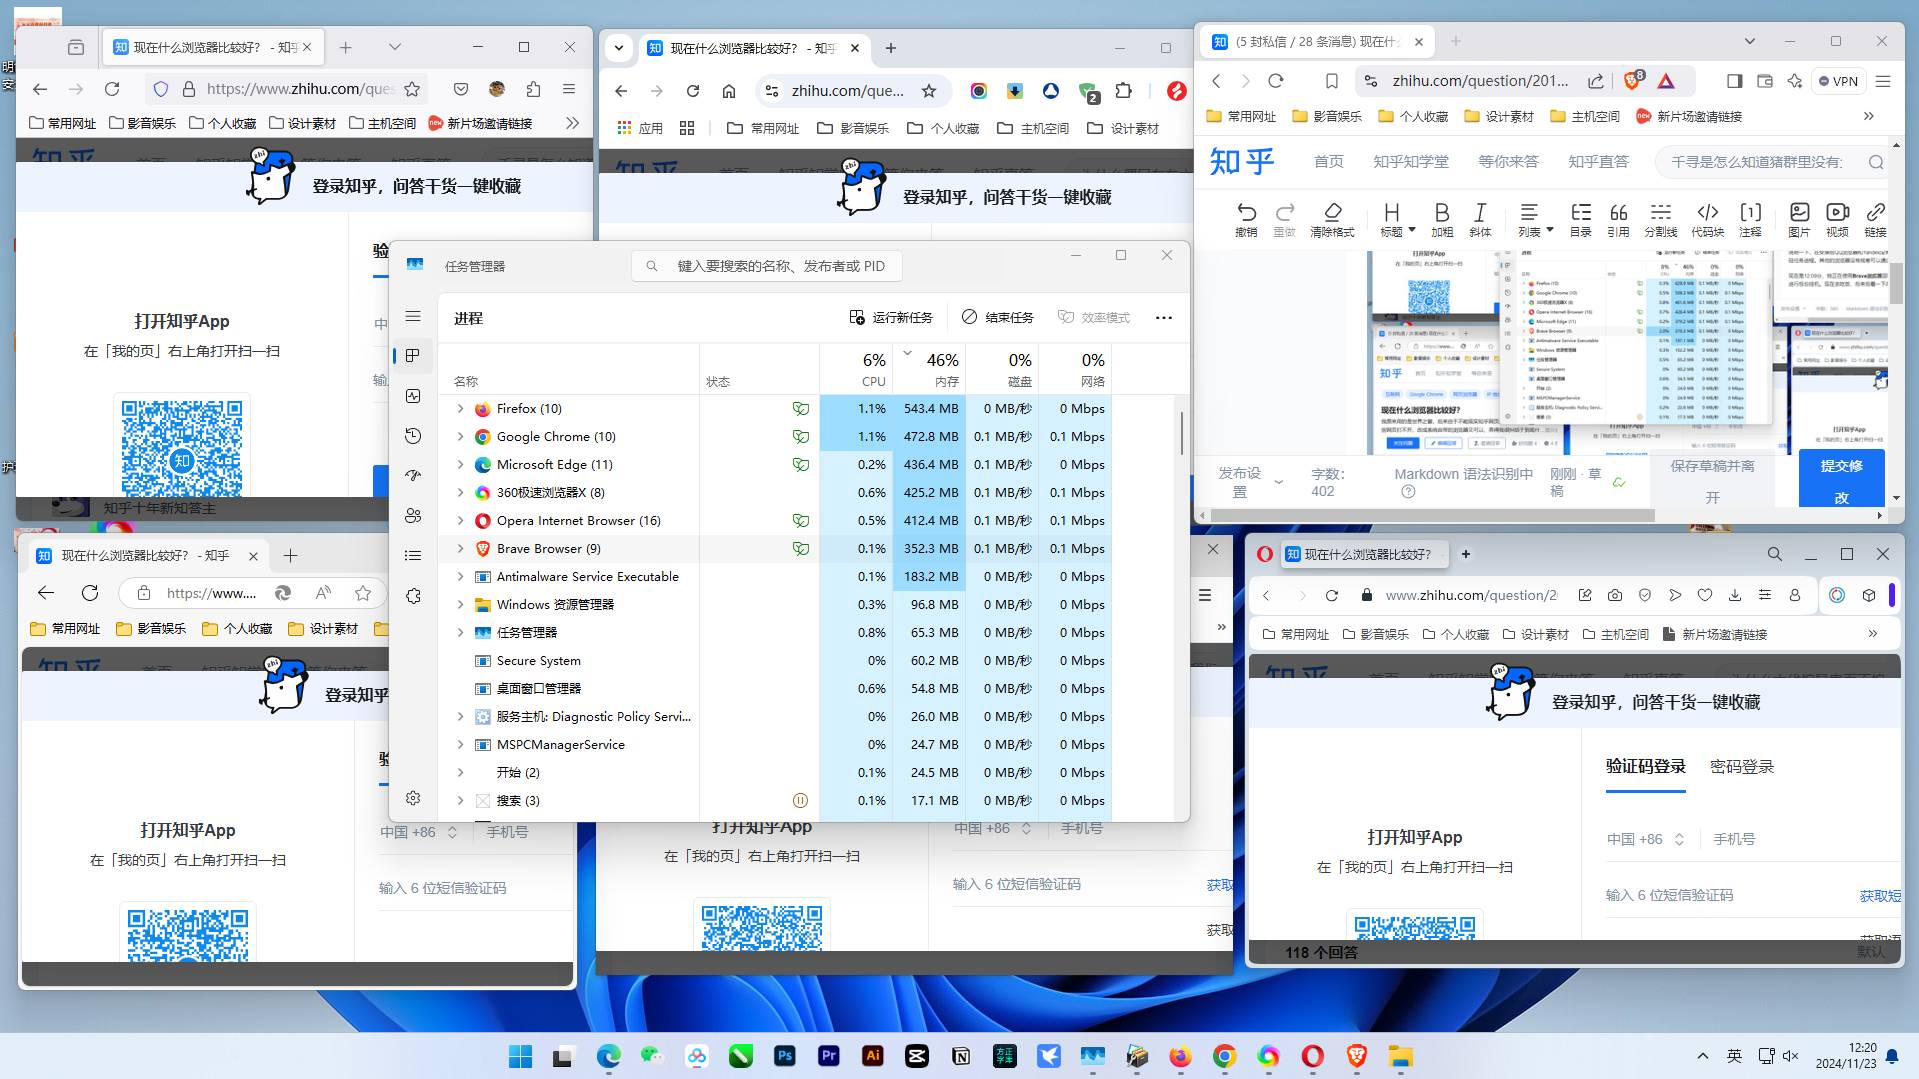Open the Brave sidebar panel toggle icon

click(1735, 81)
